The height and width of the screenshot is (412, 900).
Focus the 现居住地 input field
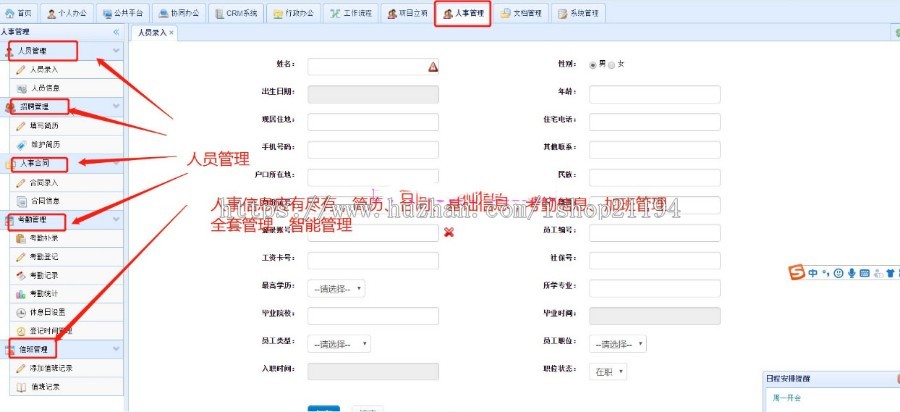[373, 122]
